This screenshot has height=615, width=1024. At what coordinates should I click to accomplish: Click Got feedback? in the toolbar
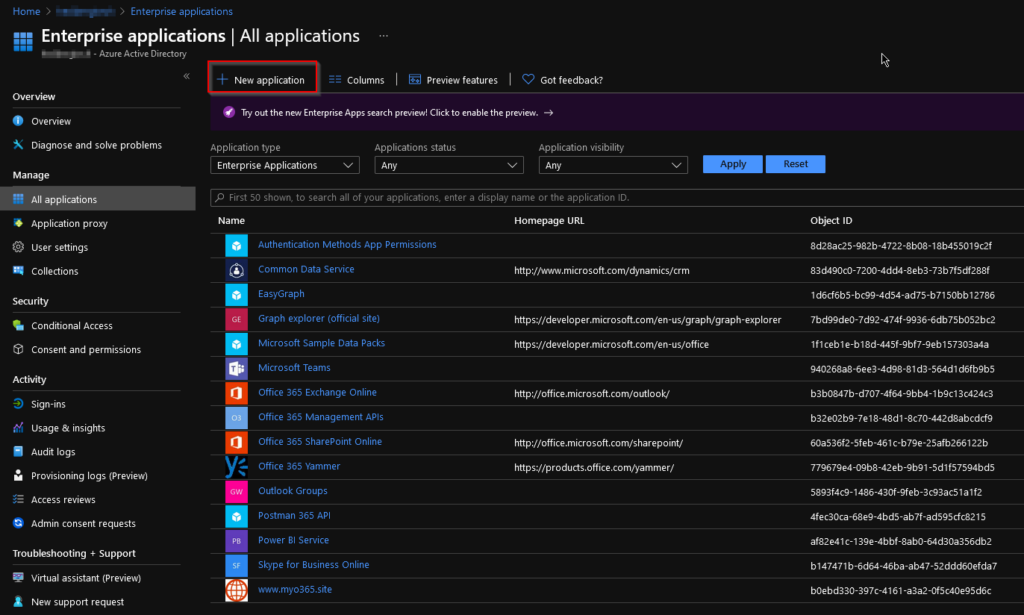coord(562,80)
